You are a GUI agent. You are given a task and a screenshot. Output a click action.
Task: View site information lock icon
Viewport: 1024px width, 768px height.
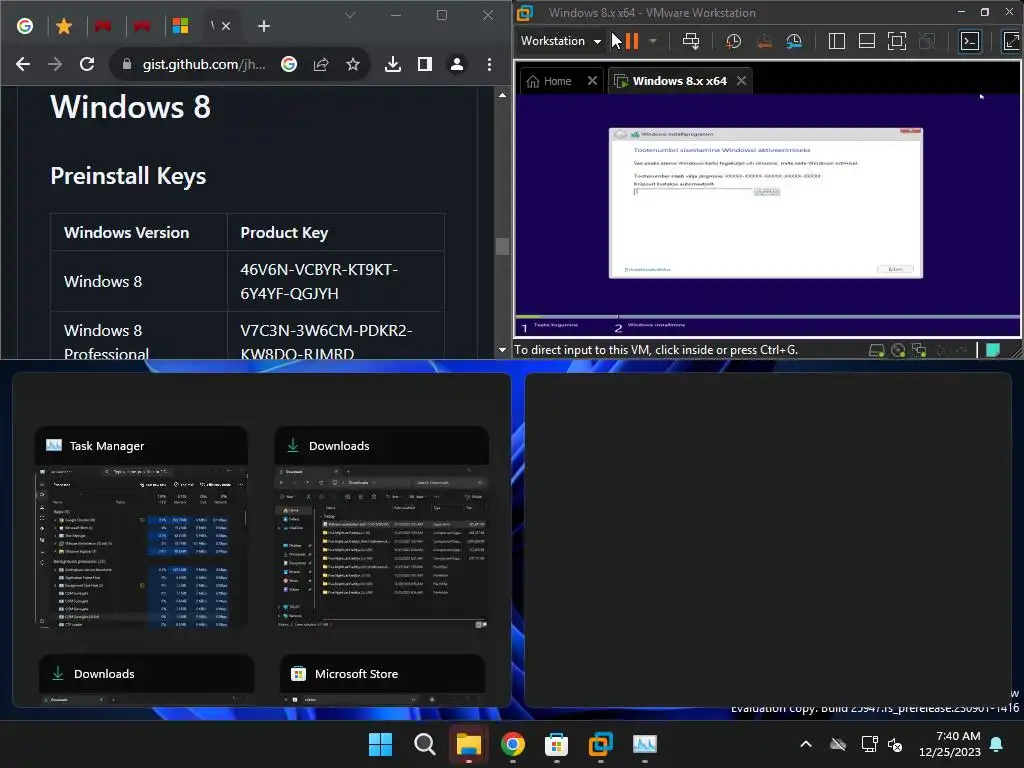coord(127,64)
